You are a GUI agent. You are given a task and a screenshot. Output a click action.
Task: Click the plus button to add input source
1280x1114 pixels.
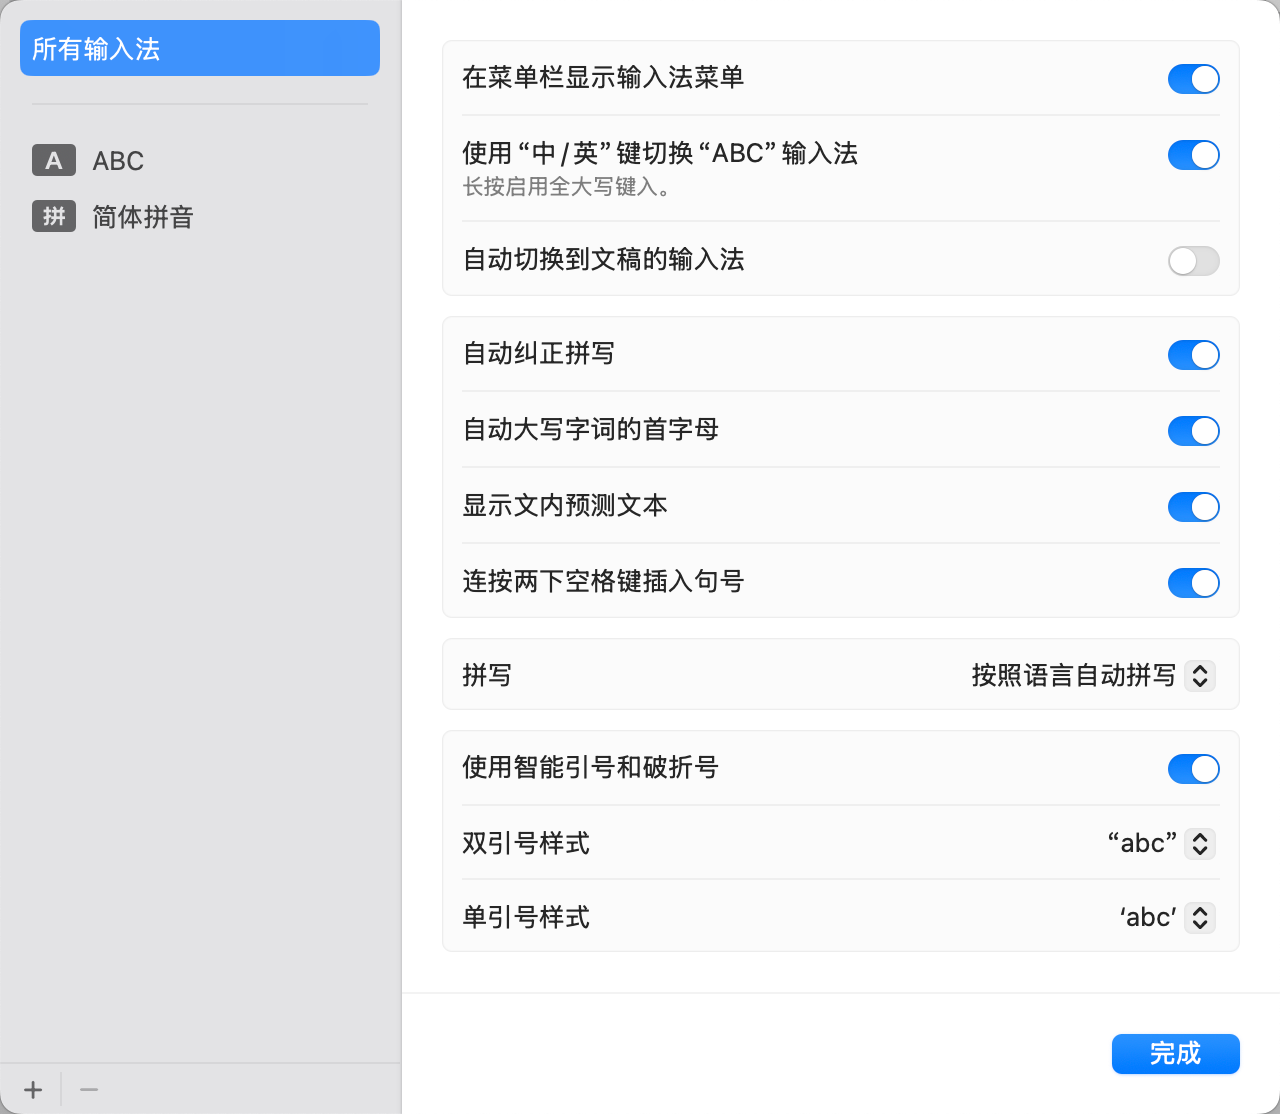tap(33, 1090)
